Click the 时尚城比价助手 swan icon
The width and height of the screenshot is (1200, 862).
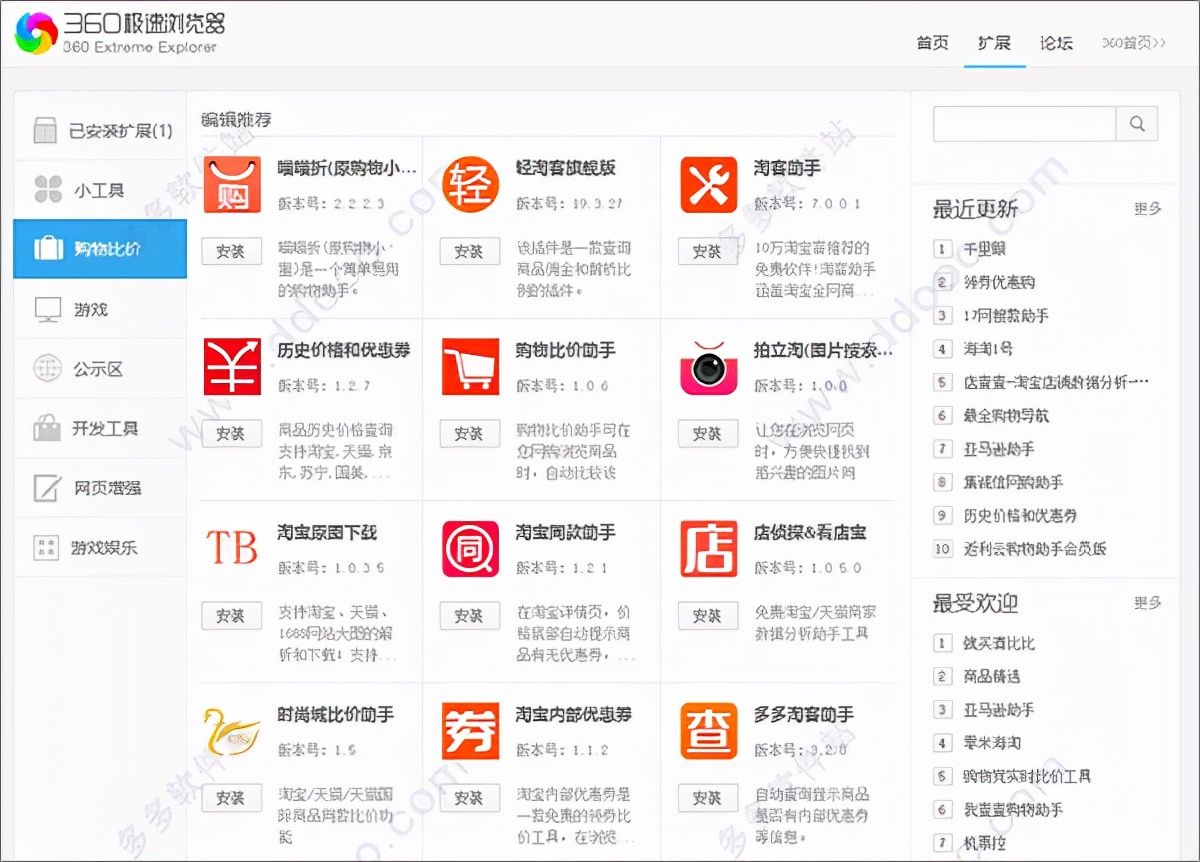231,730
